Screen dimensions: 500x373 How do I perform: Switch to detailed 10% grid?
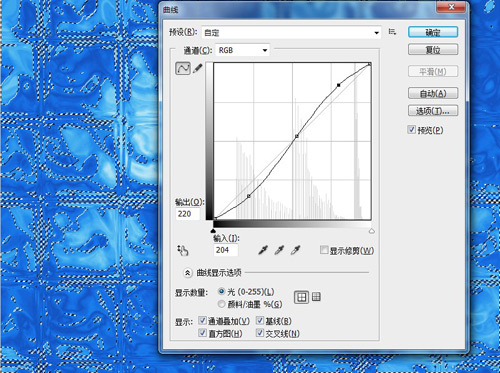click(x=316, y=297)
